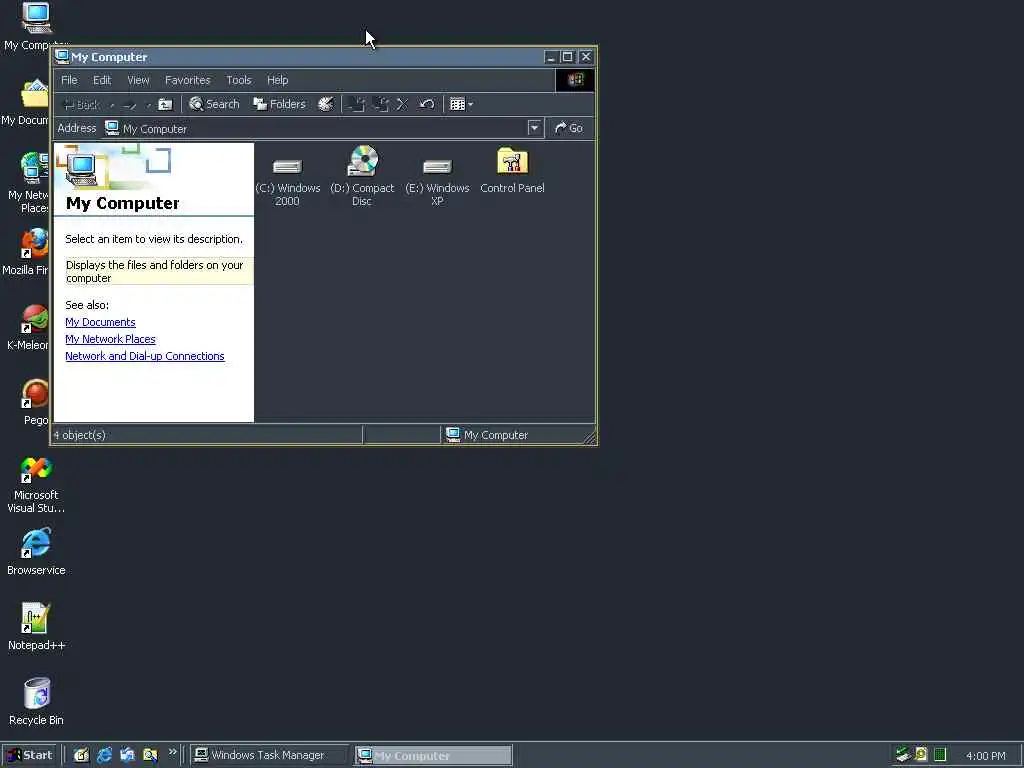Click the Start button

pyautogui.click(x=29, y=756)
